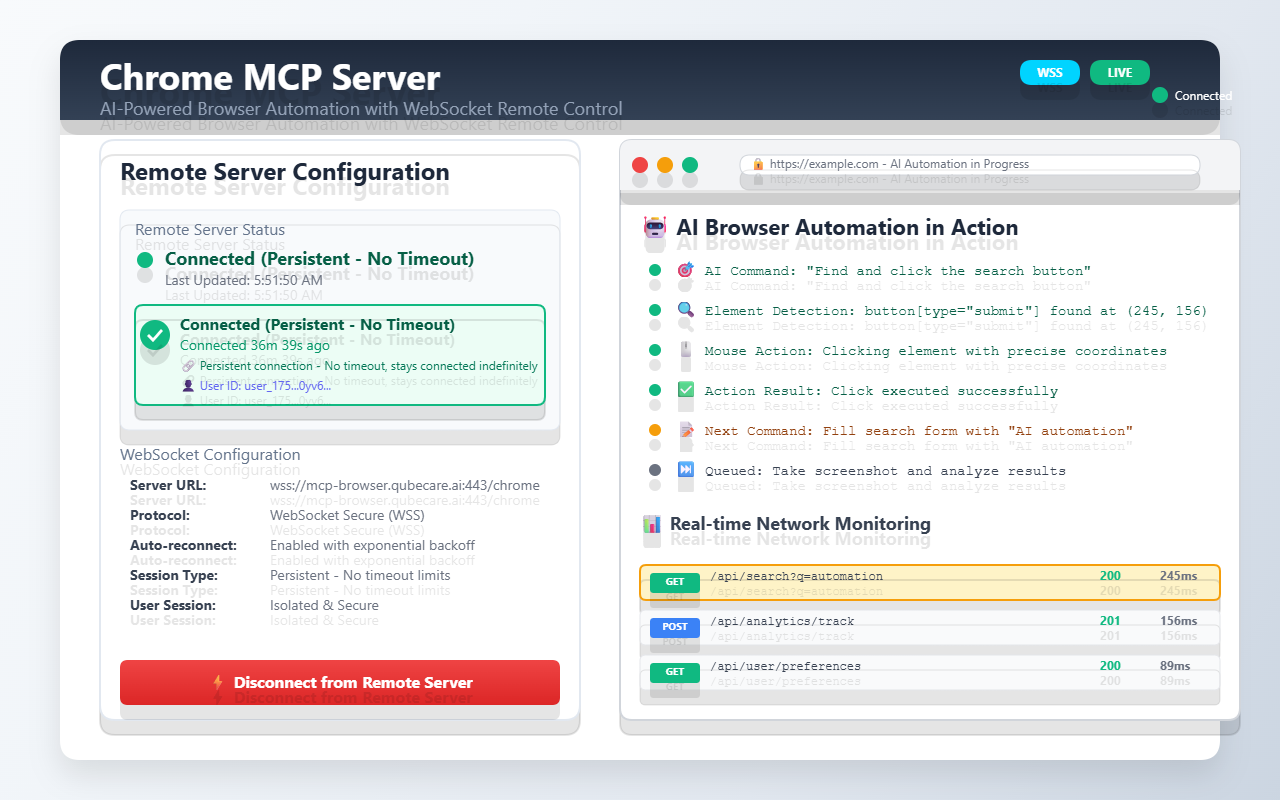
Task: Click the browser address bar showing example.com
Action: pos(970,163)
